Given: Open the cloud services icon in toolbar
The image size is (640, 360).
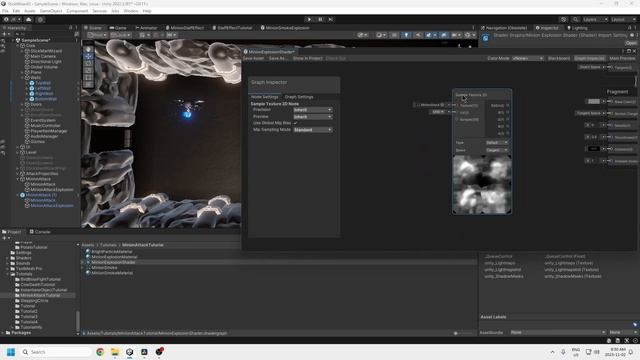Looking at the screenshot, I should tap(29, 19).
